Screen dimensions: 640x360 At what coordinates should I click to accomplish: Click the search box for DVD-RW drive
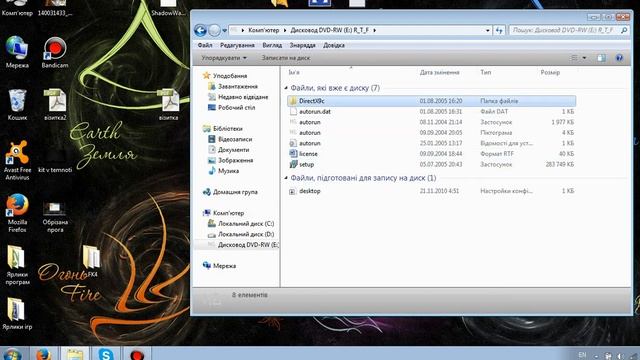[x=568, y=30]
